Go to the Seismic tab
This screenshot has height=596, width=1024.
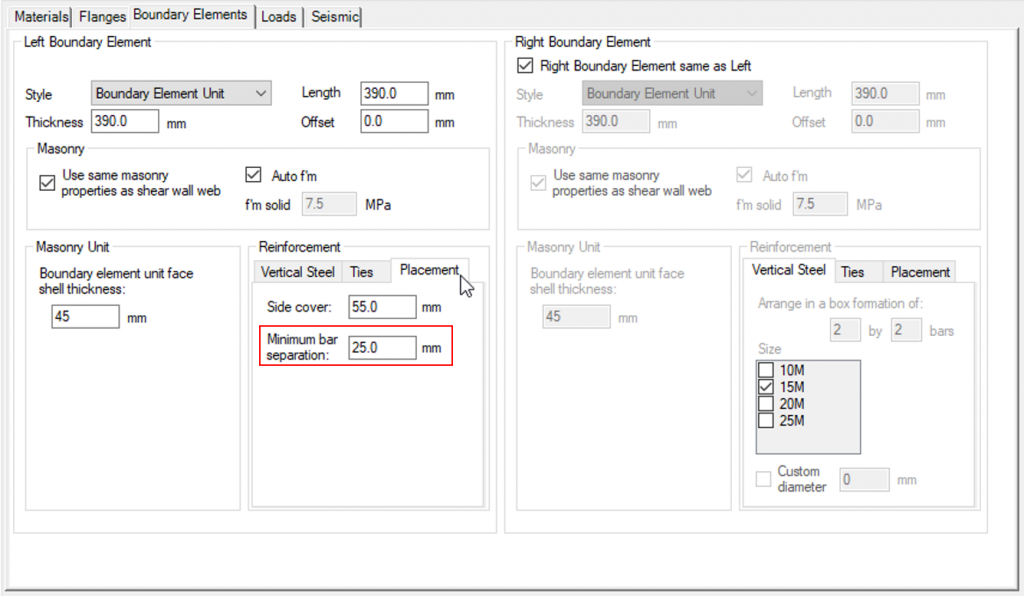click(x=334, y=17)
